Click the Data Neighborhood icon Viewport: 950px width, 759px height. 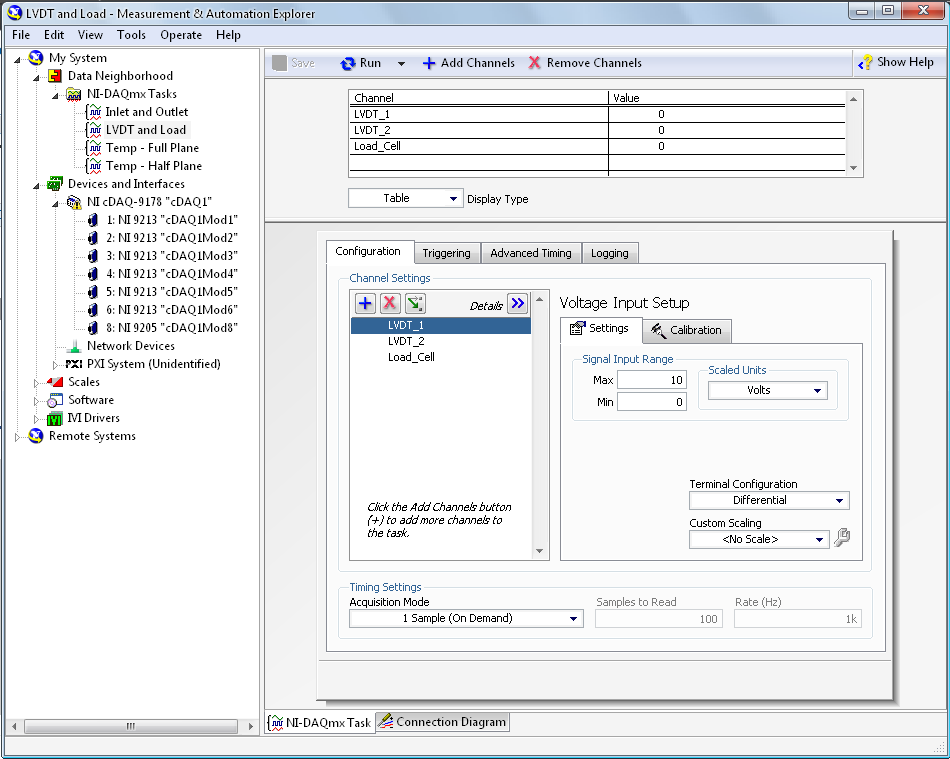coord(55,76)
